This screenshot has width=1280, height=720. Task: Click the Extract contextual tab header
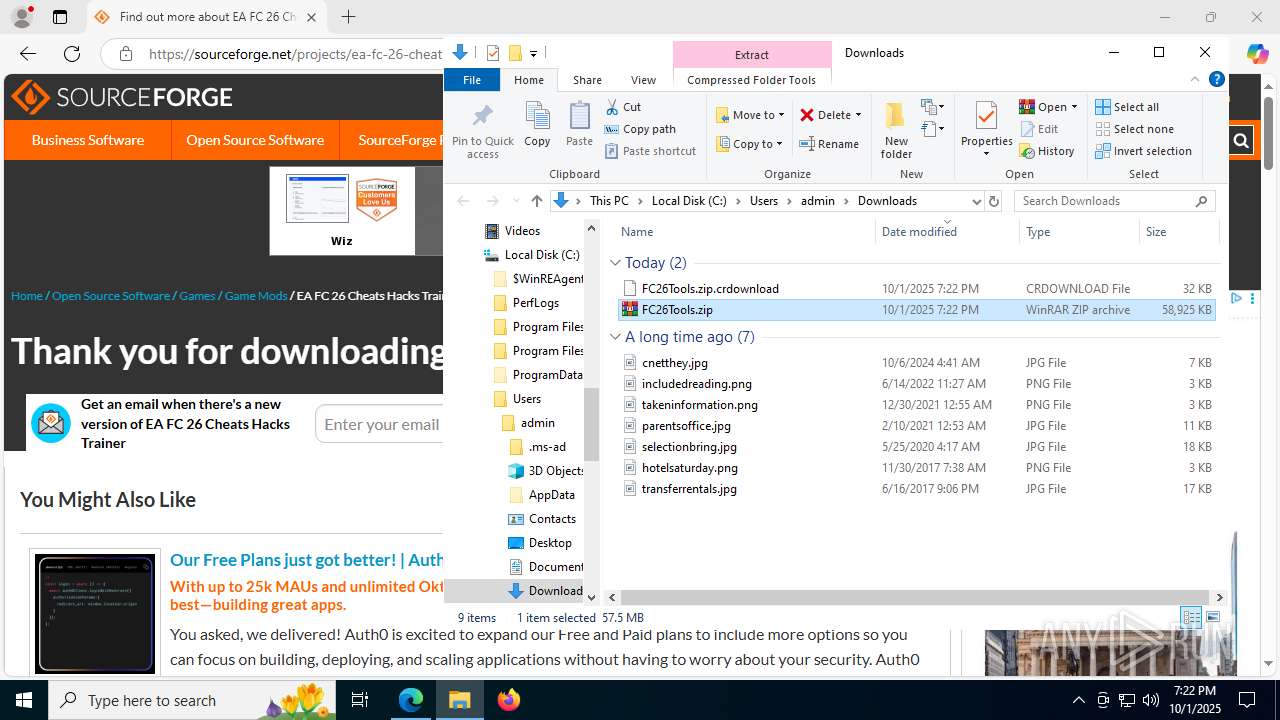pyautogui.click(x=752, y=55)
